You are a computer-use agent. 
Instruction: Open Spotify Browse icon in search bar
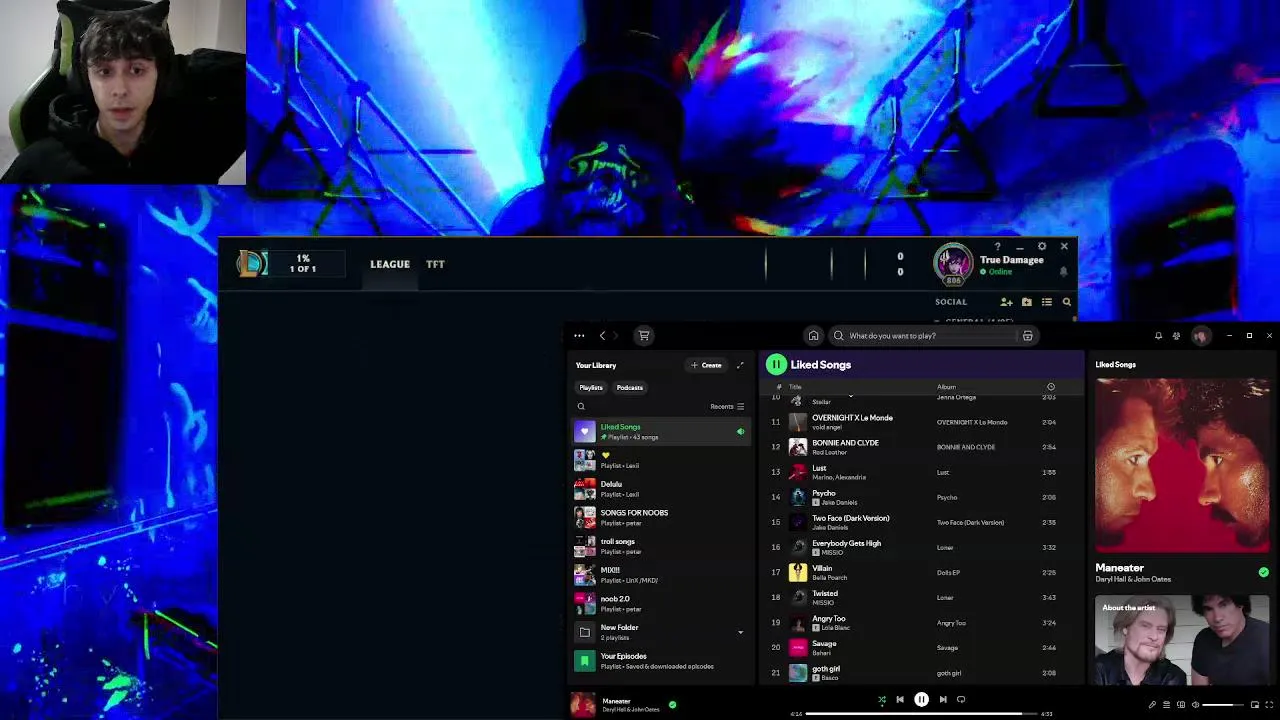1027,336
